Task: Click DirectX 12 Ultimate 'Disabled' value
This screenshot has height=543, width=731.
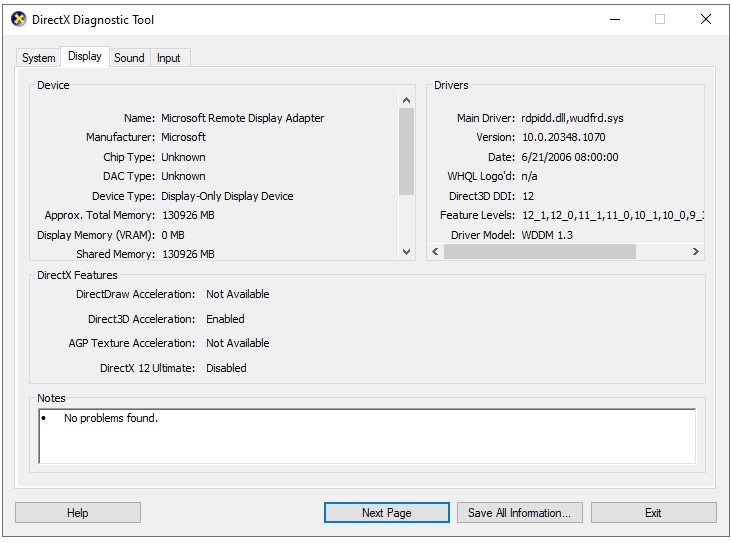Action: [x=226, y=368]
